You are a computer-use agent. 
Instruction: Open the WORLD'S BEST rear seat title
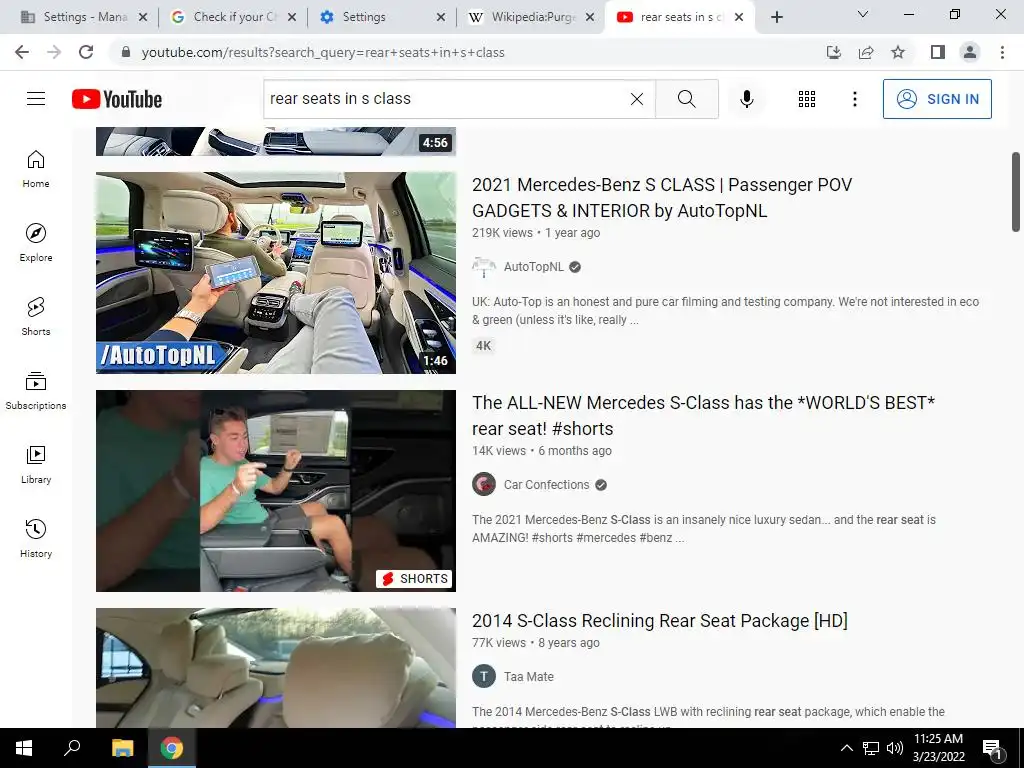[x=703, y=416]
